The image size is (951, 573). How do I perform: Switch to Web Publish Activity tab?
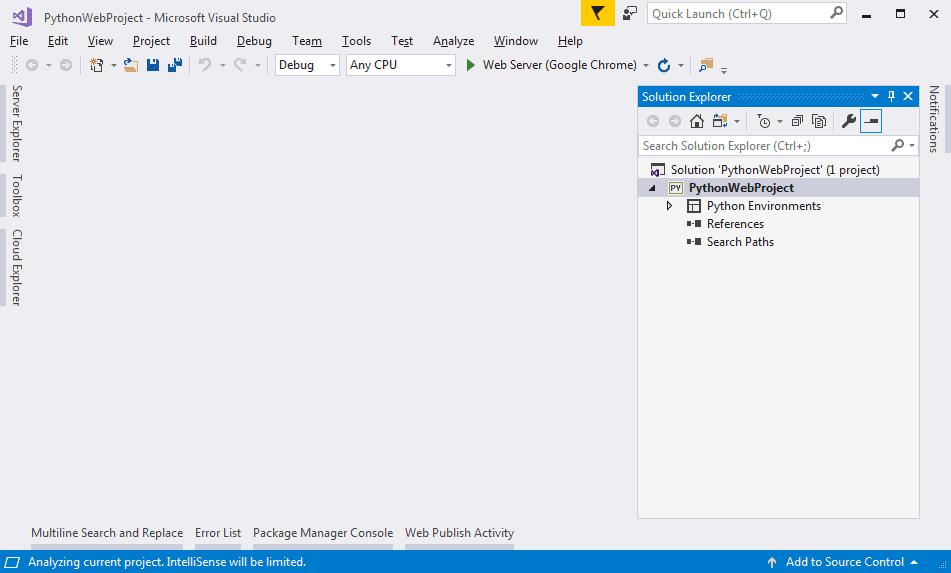[x=459, y=533]
